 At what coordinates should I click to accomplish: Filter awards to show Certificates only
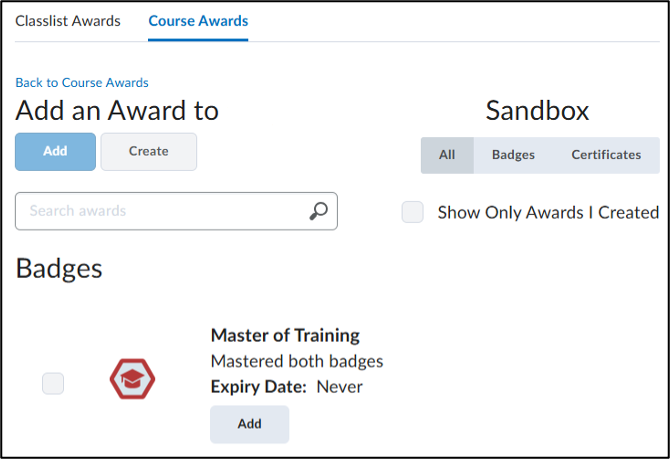click(x=606, y=155)
